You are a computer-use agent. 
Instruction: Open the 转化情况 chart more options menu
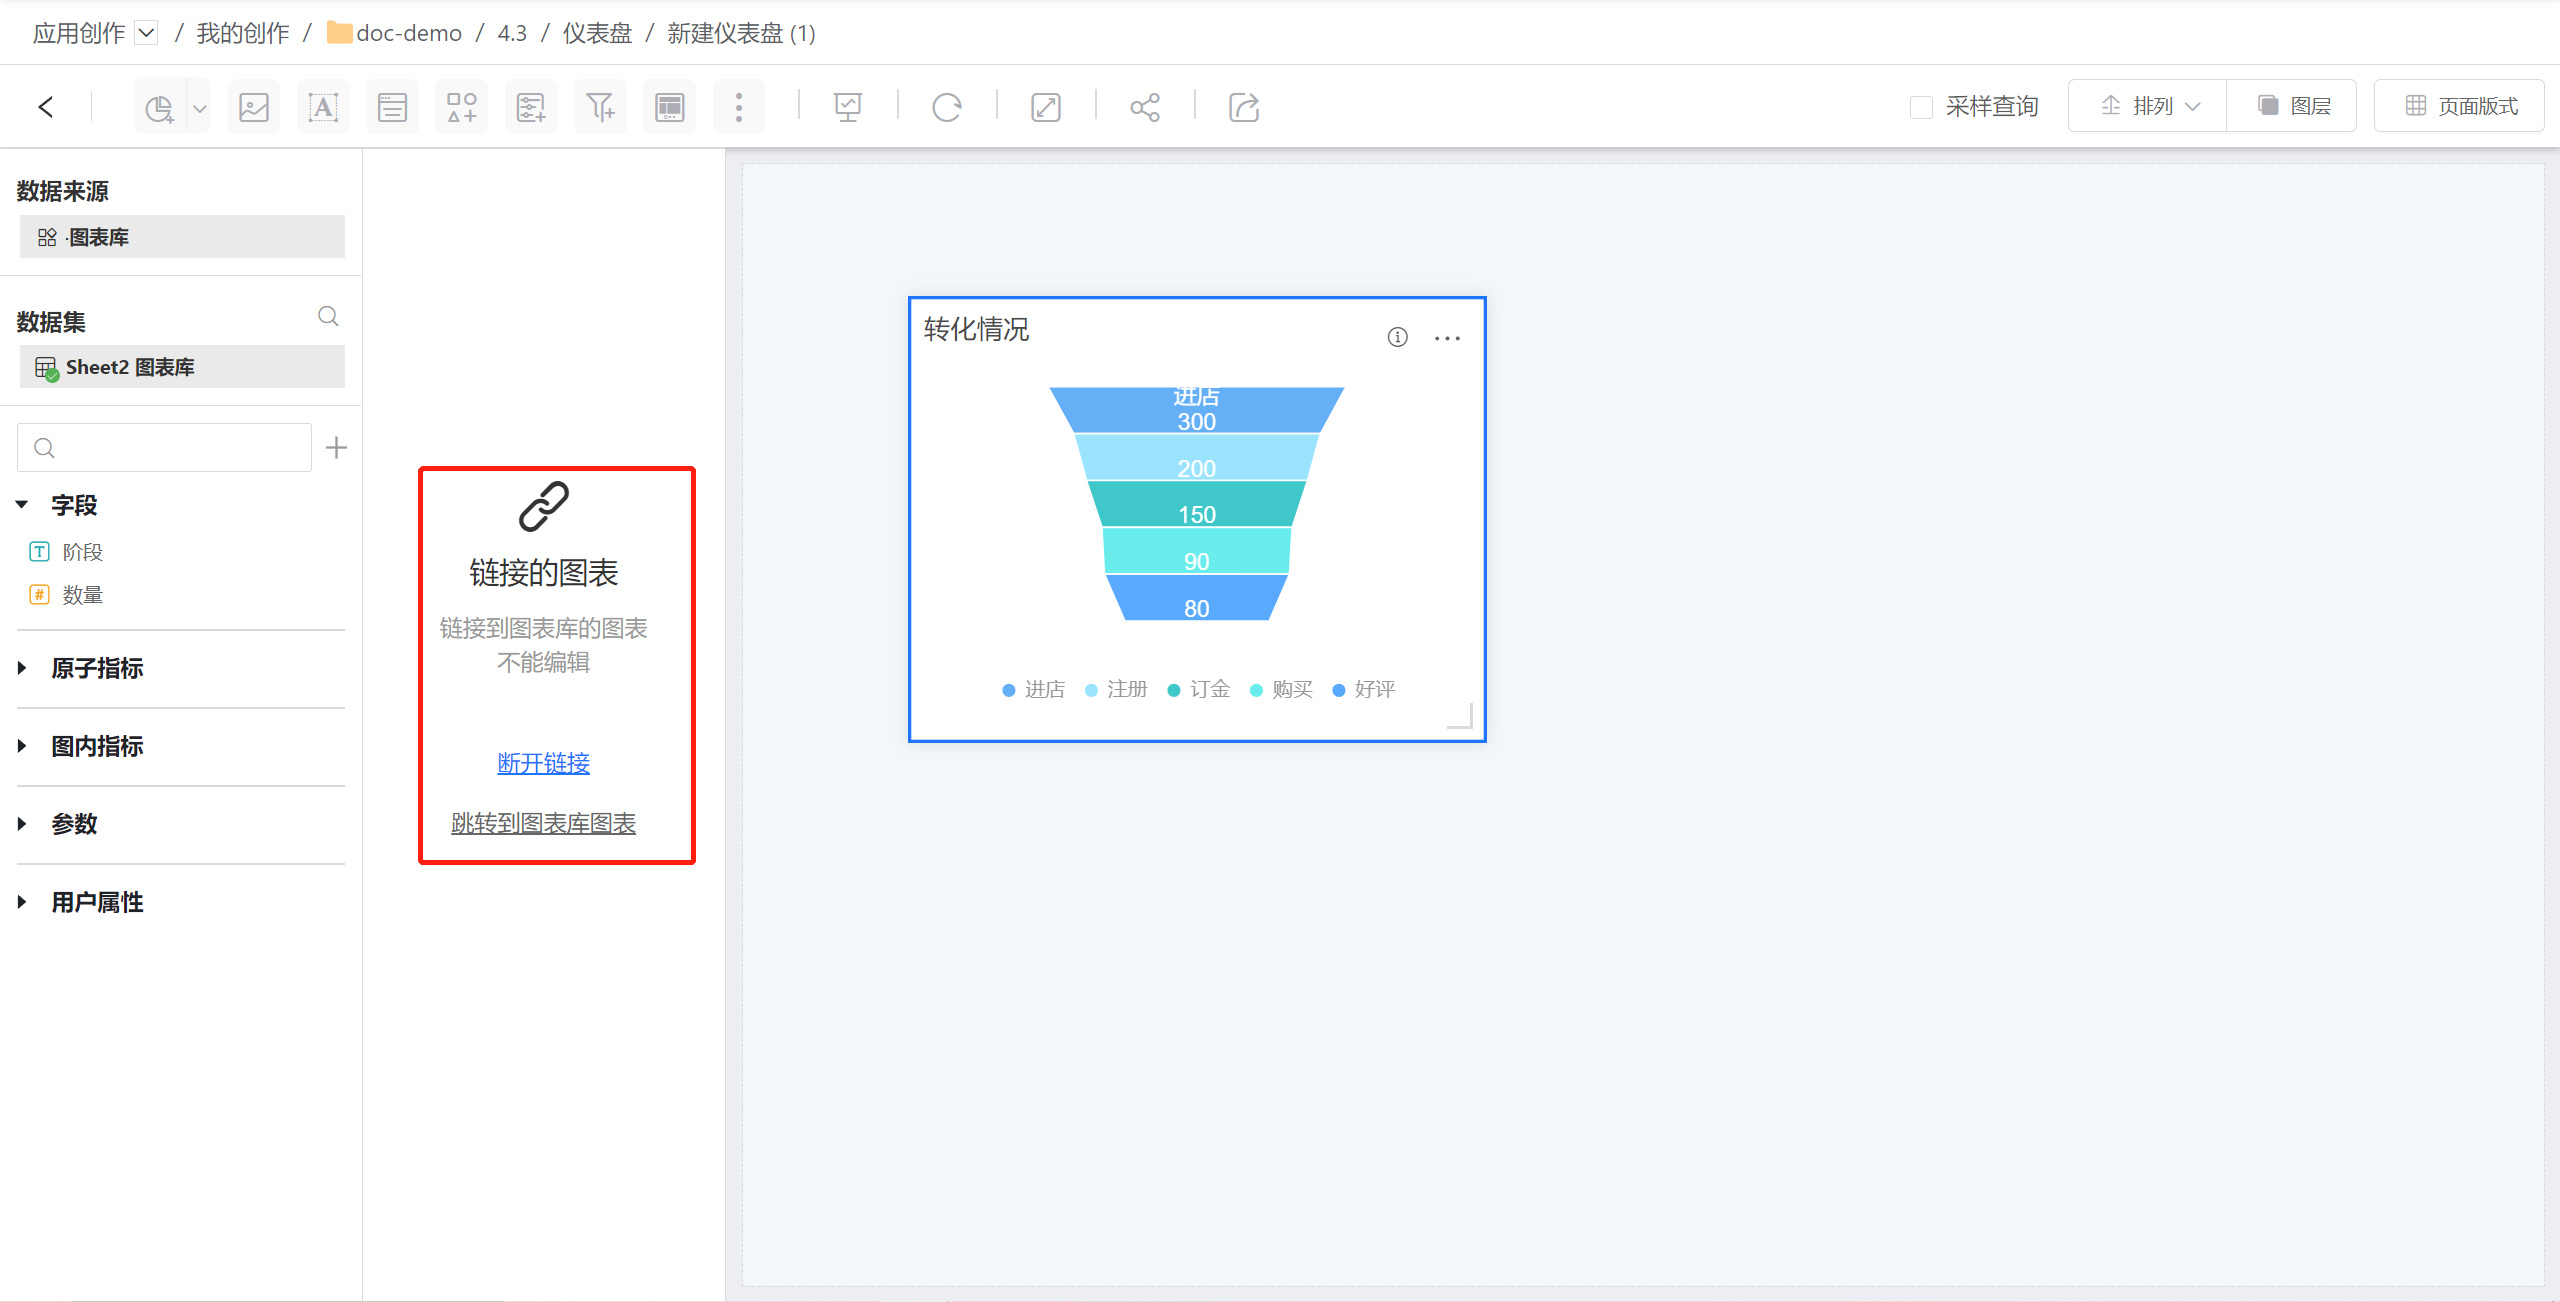pos(1447,338)
